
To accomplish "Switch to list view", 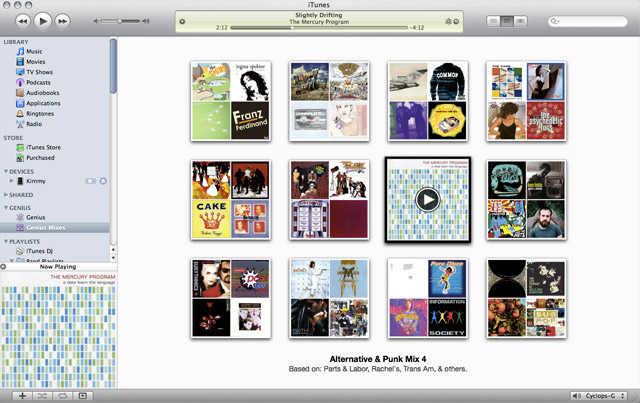I will (x=493, y=21).
